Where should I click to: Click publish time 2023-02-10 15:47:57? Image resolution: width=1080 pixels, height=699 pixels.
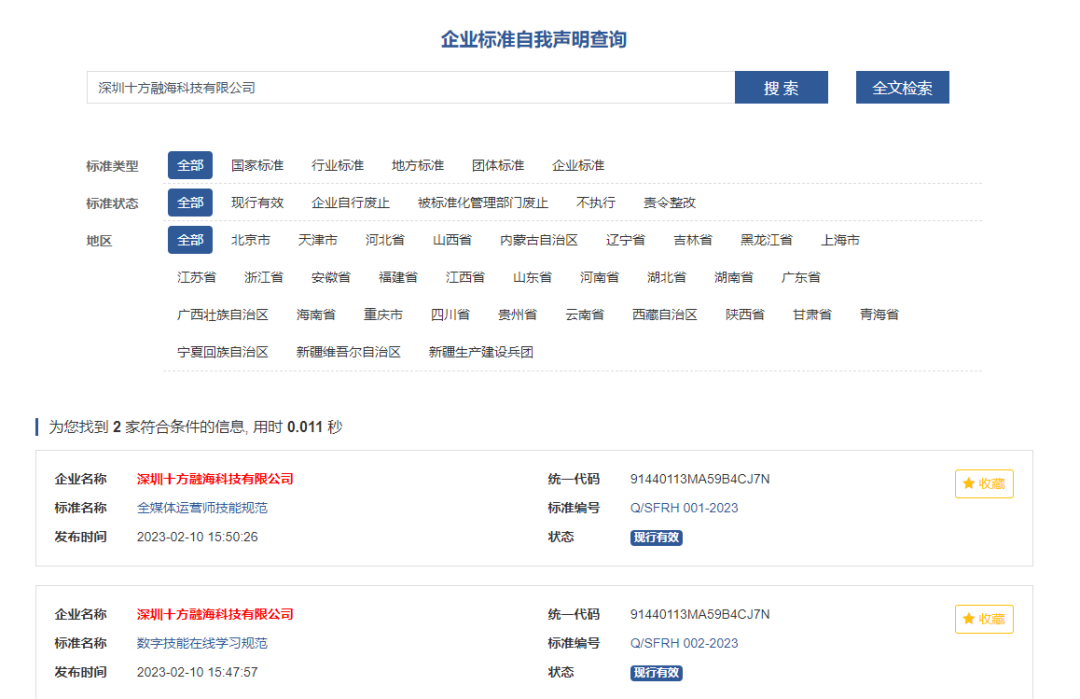[197, 672]
